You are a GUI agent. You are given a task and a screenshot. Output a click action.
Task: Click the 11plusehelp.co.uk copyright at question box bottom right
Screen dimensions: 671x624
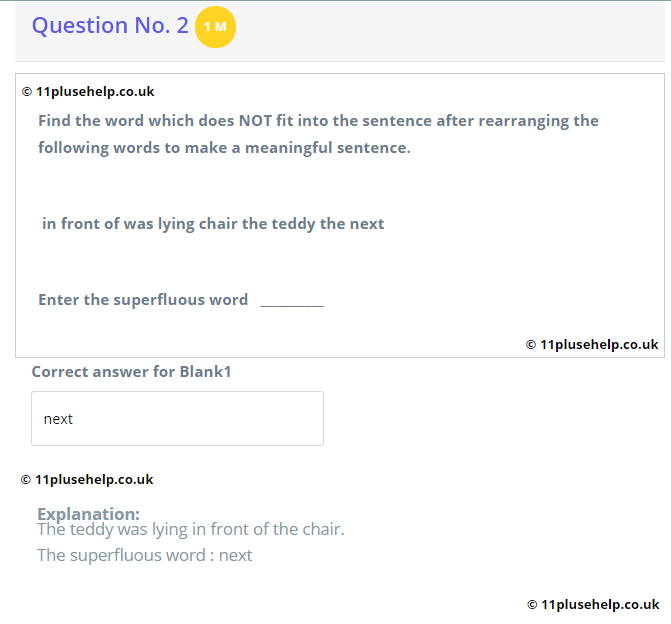click(592, 345)
